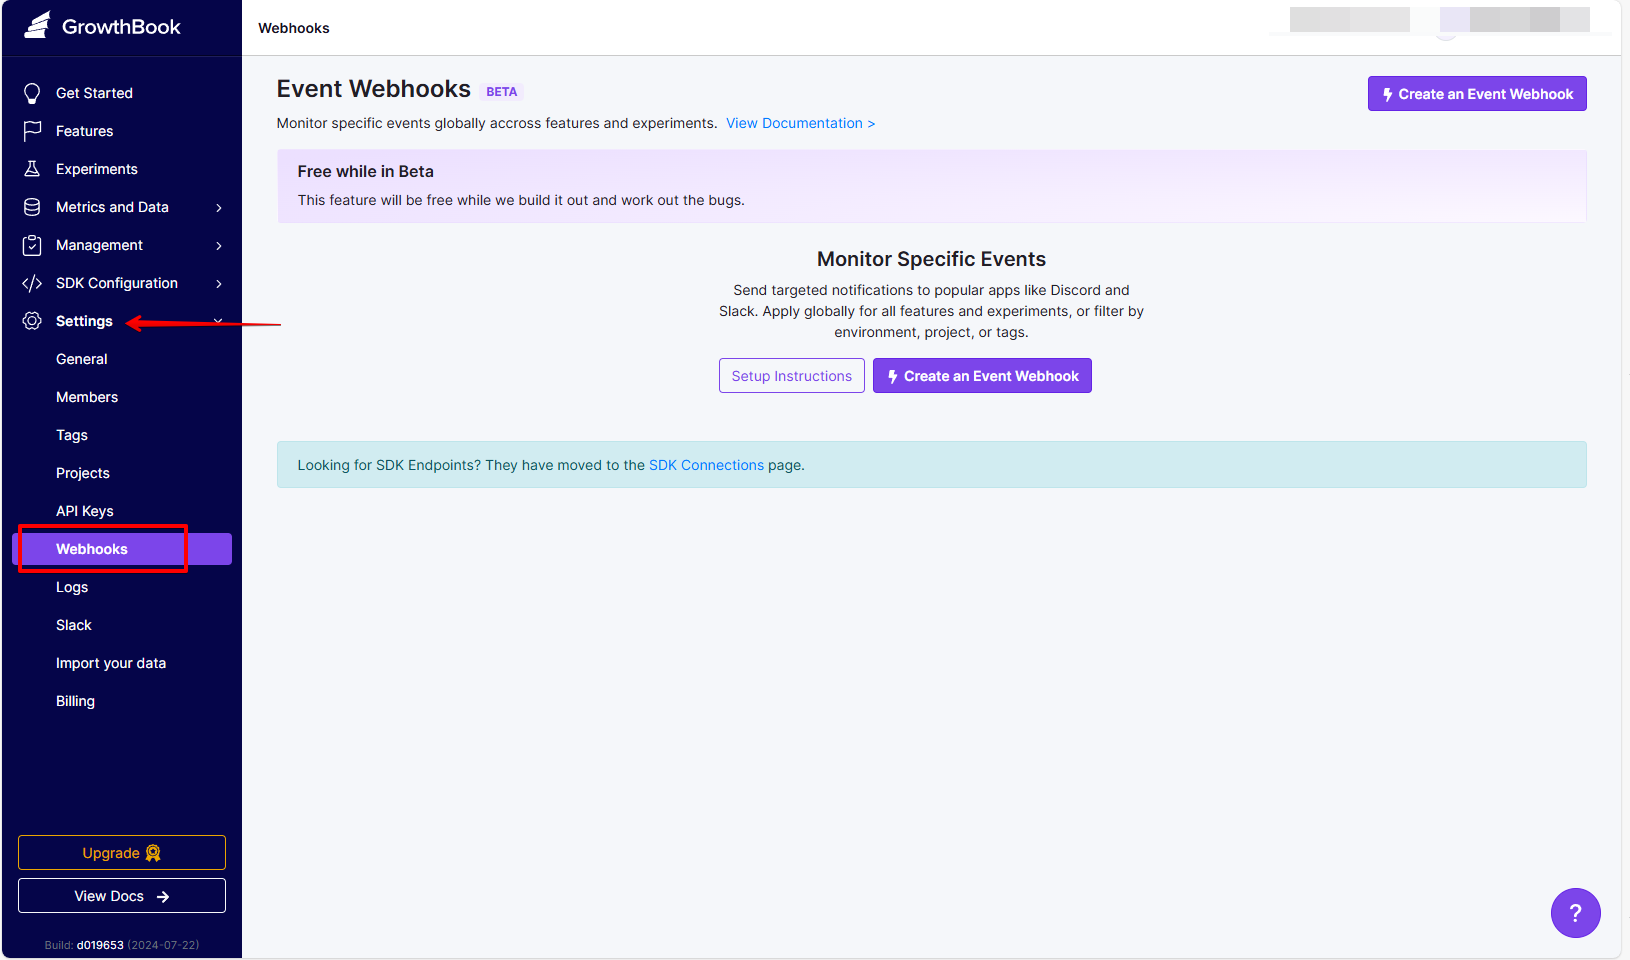Viewport: 1630px width, 960px height.
Task: Select Webhooks in the sidebar
Action: coord(91,548)
